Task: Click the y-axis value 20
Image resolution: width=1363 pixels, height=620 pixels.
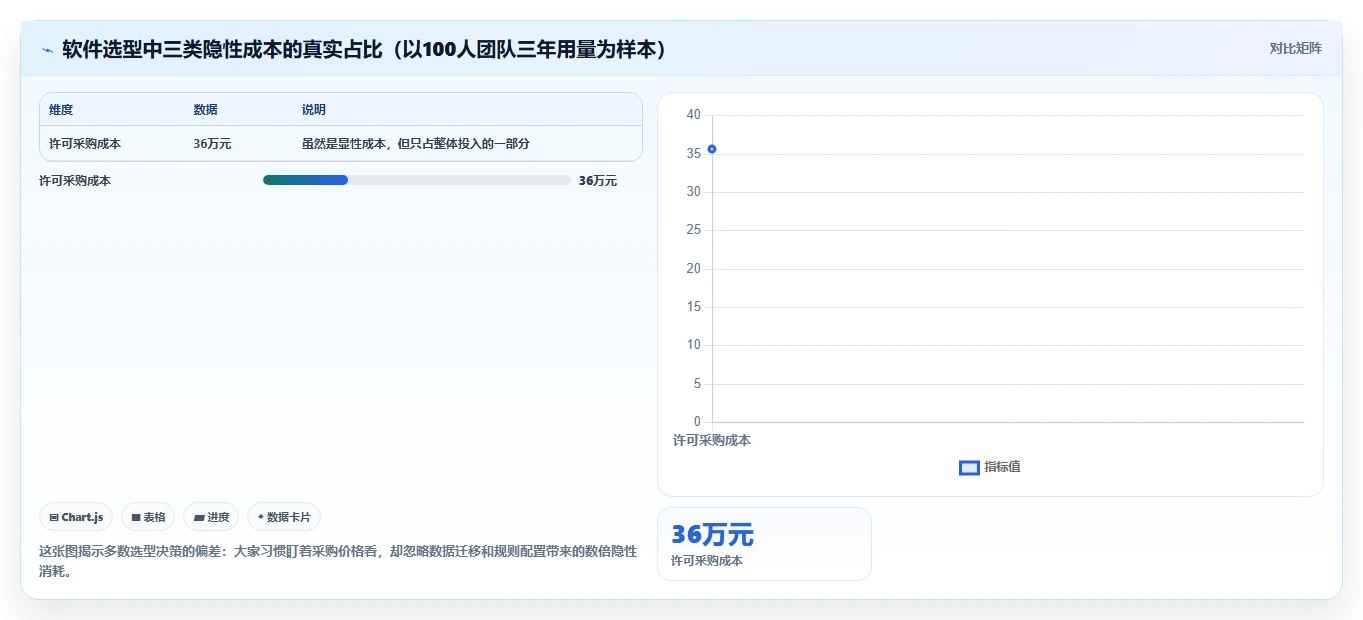Action: click(x=694, y=269)
